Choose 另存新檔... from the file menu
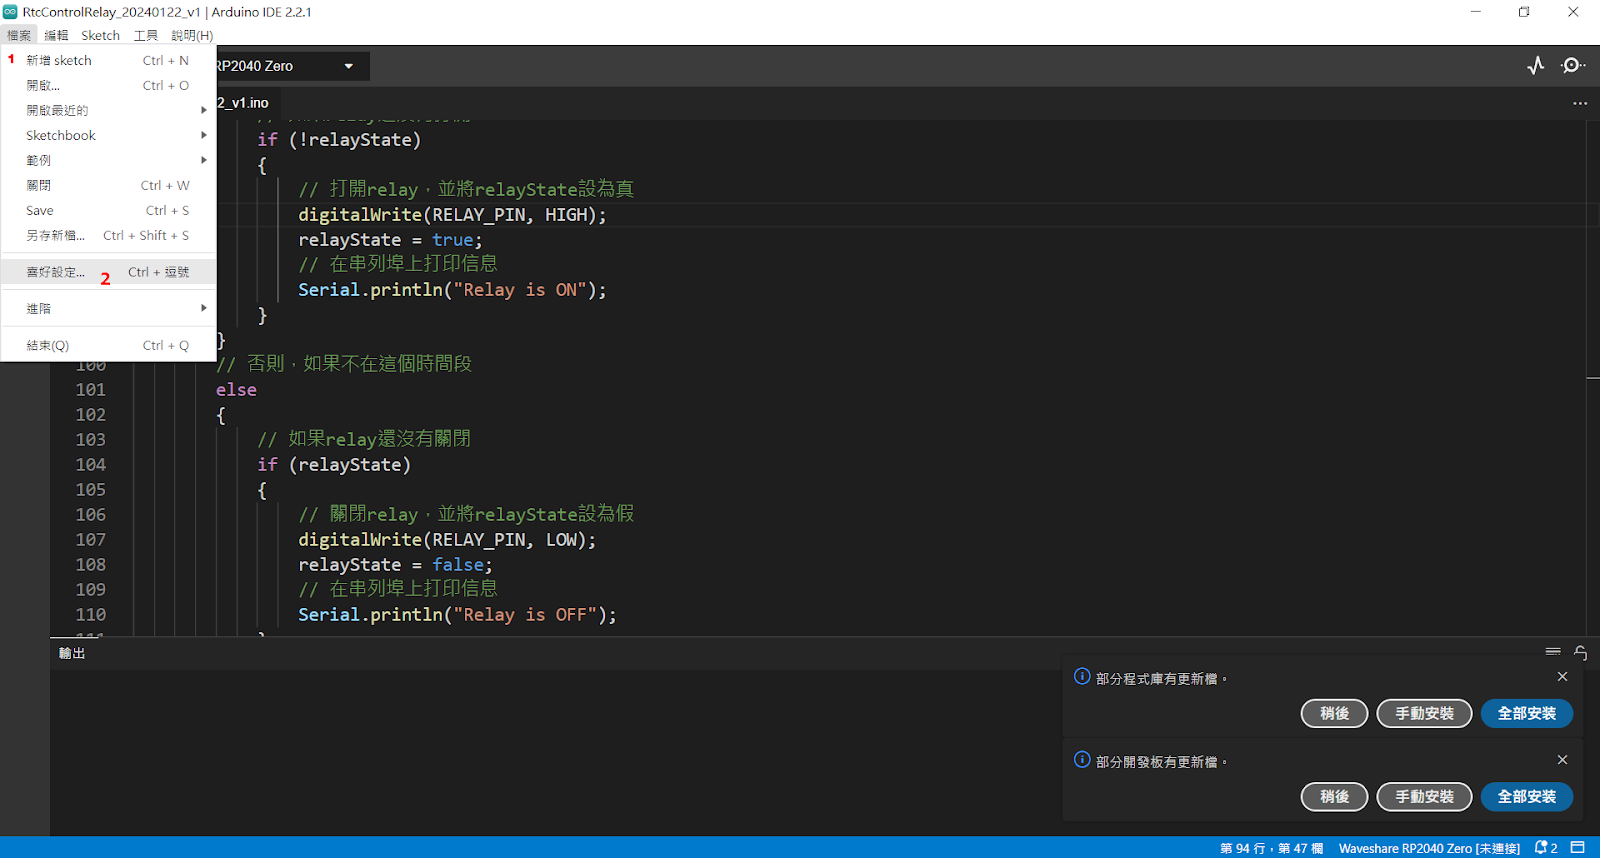The height and width of the screenshot is (858, 1600). tap(108, 235)
